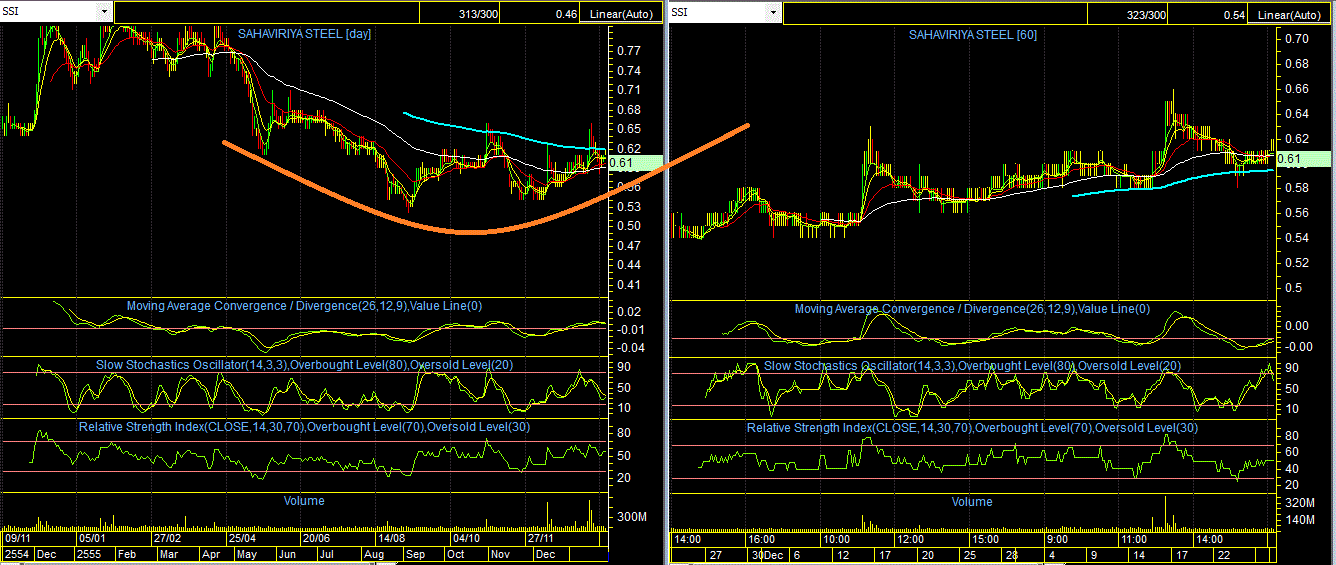Click the 9:00 time marker on the 60-minute timeline
Image resolution: width=1336 pixels, height=565 pixels.
tap(1056, 538)
